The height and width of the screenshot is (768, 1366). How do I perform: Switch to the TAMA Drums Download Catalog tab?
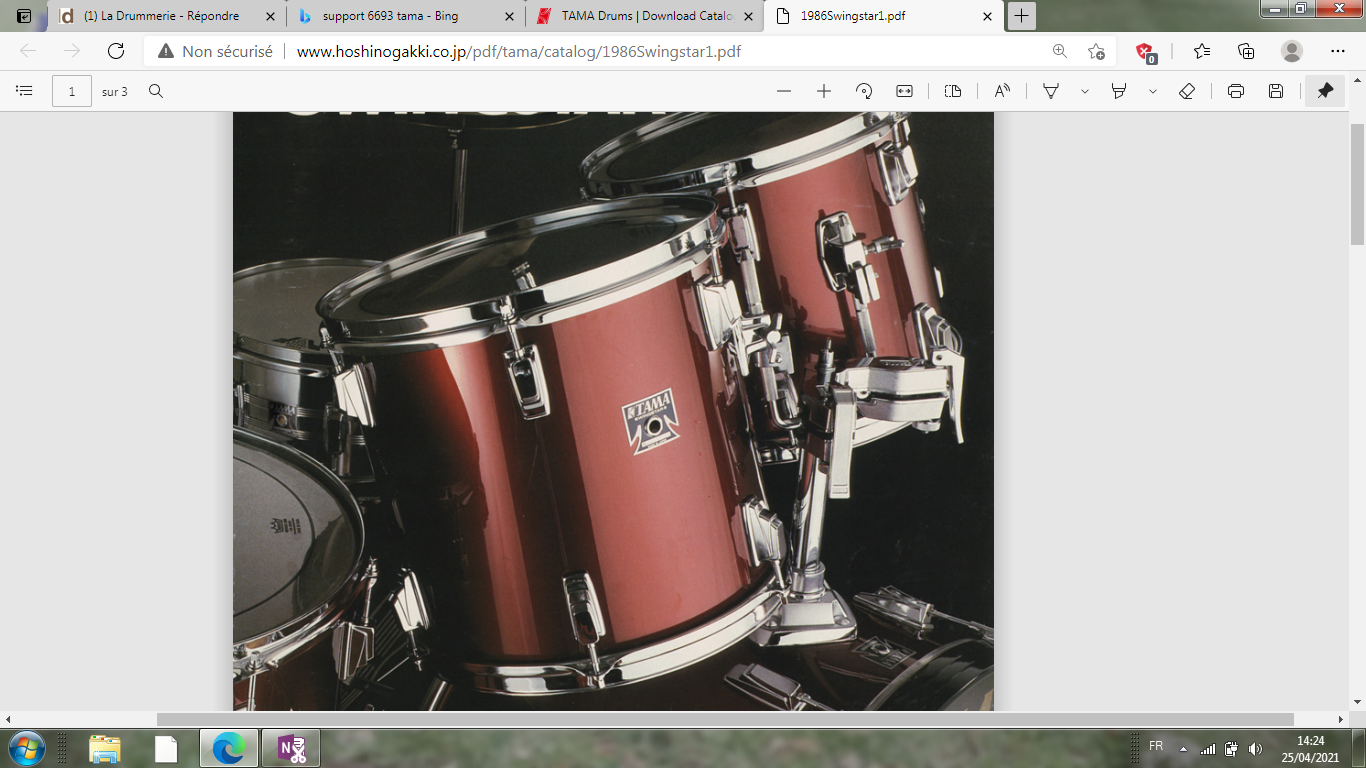[640, 16]
